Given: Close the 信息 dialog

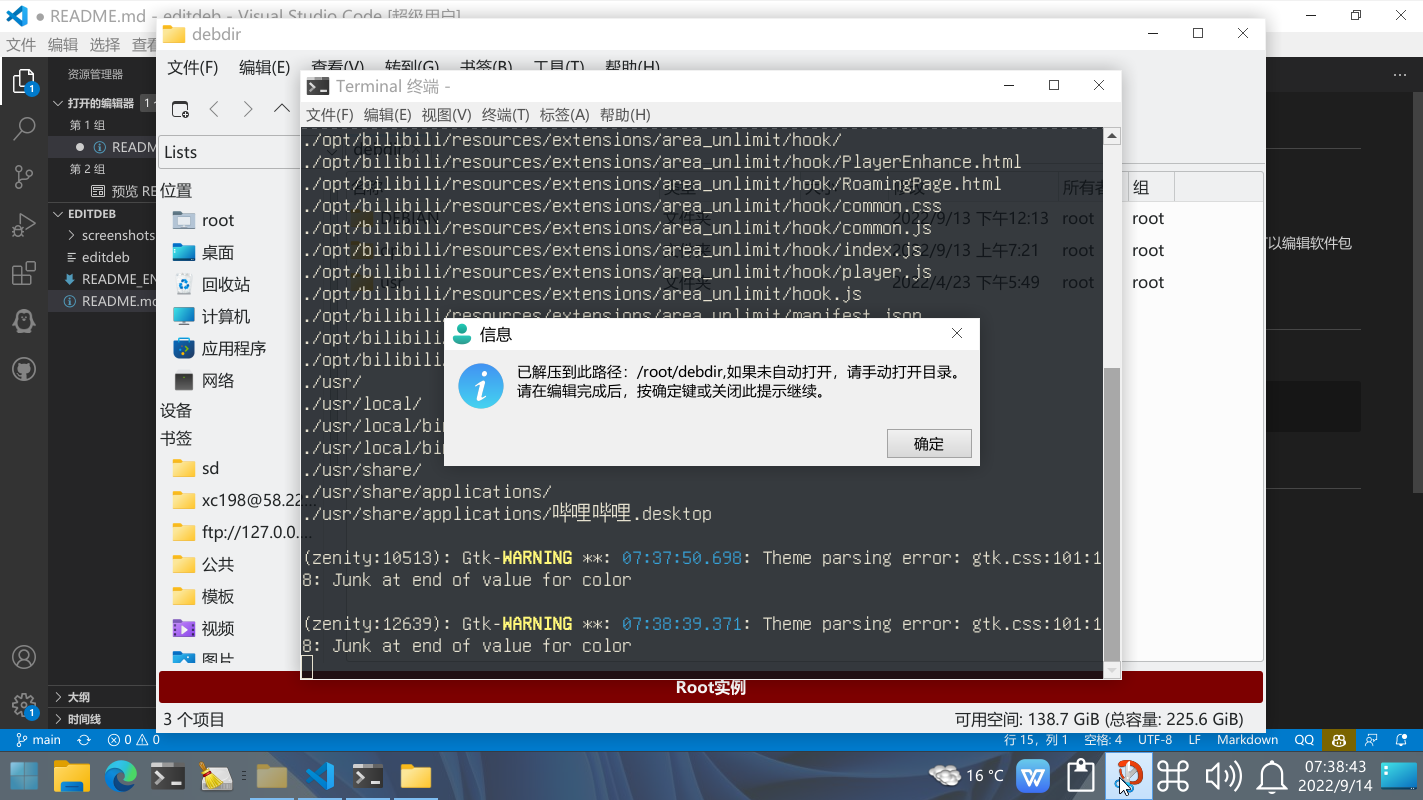Looking at the screenshot, I should (957, 334).
